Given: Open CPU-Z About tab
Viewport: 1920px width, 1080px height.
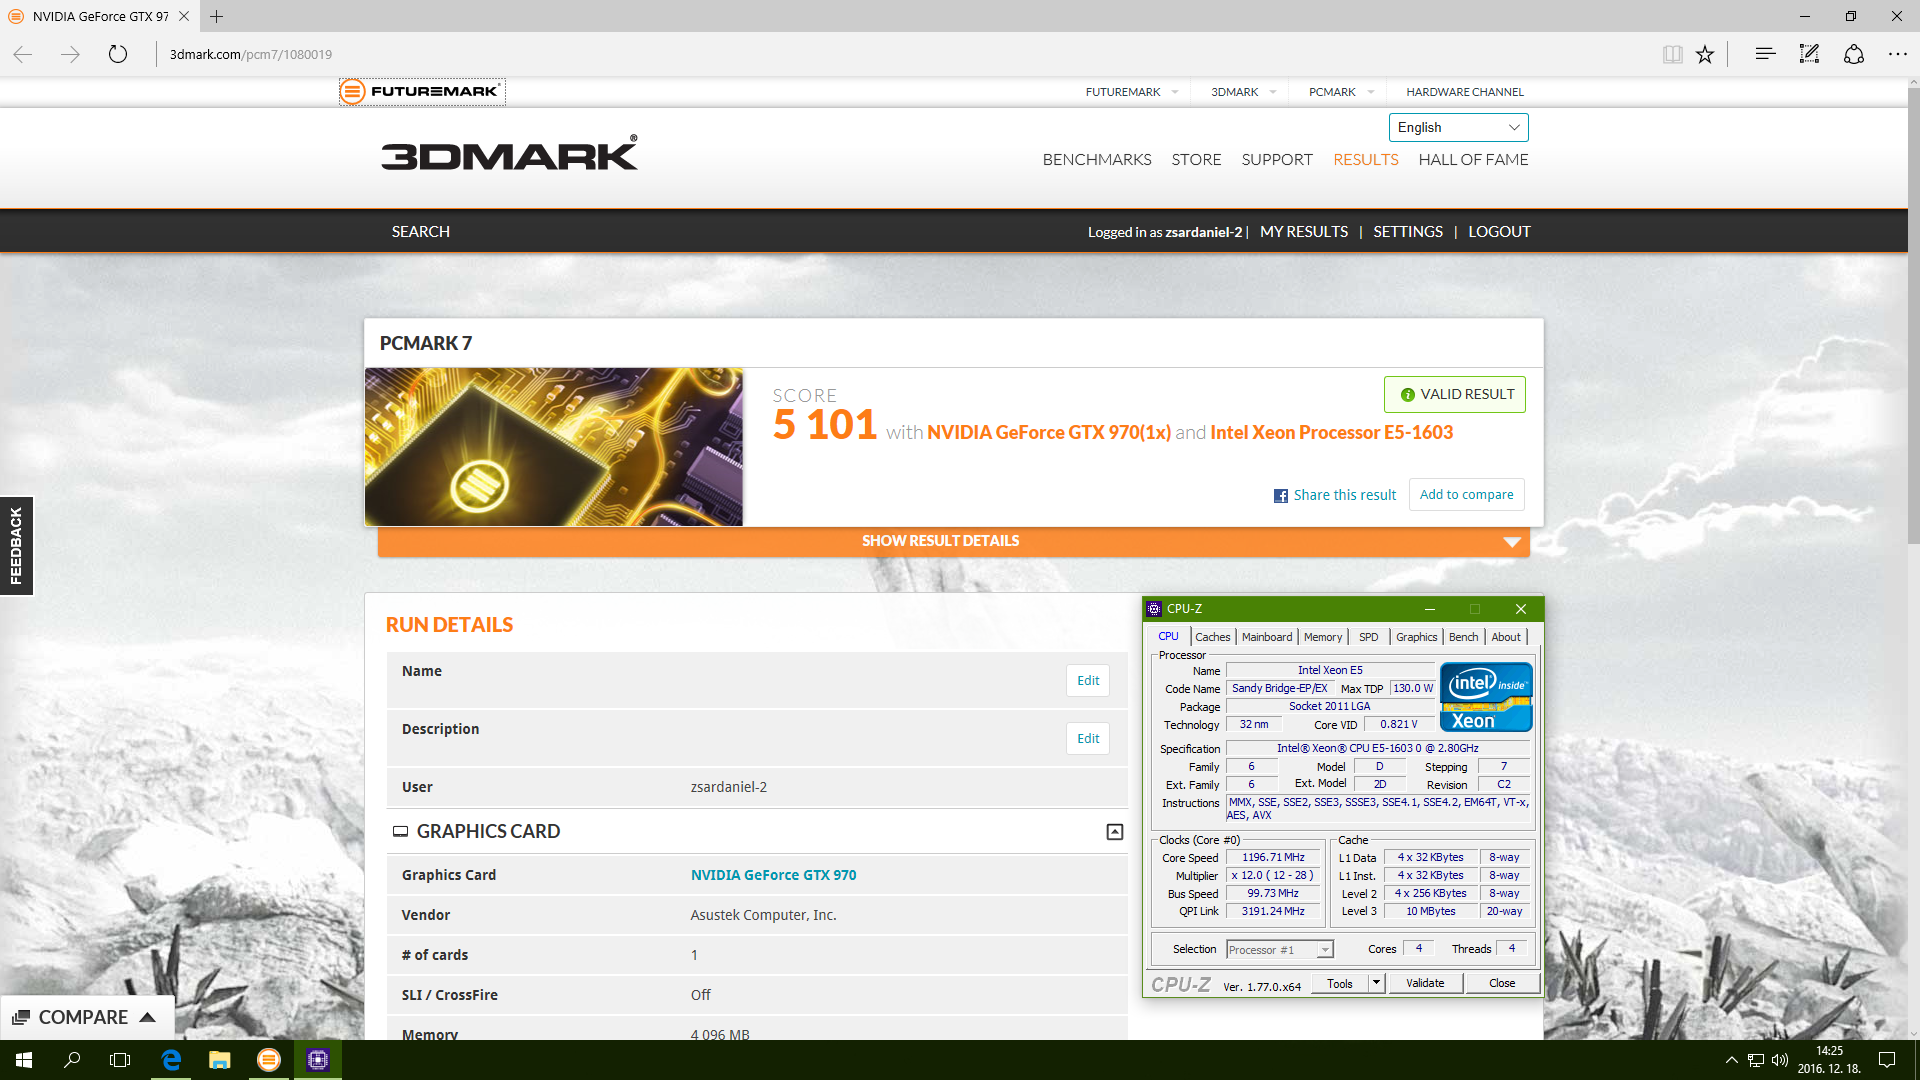Looking at the screenshot, I should (x=1506, y=637).
